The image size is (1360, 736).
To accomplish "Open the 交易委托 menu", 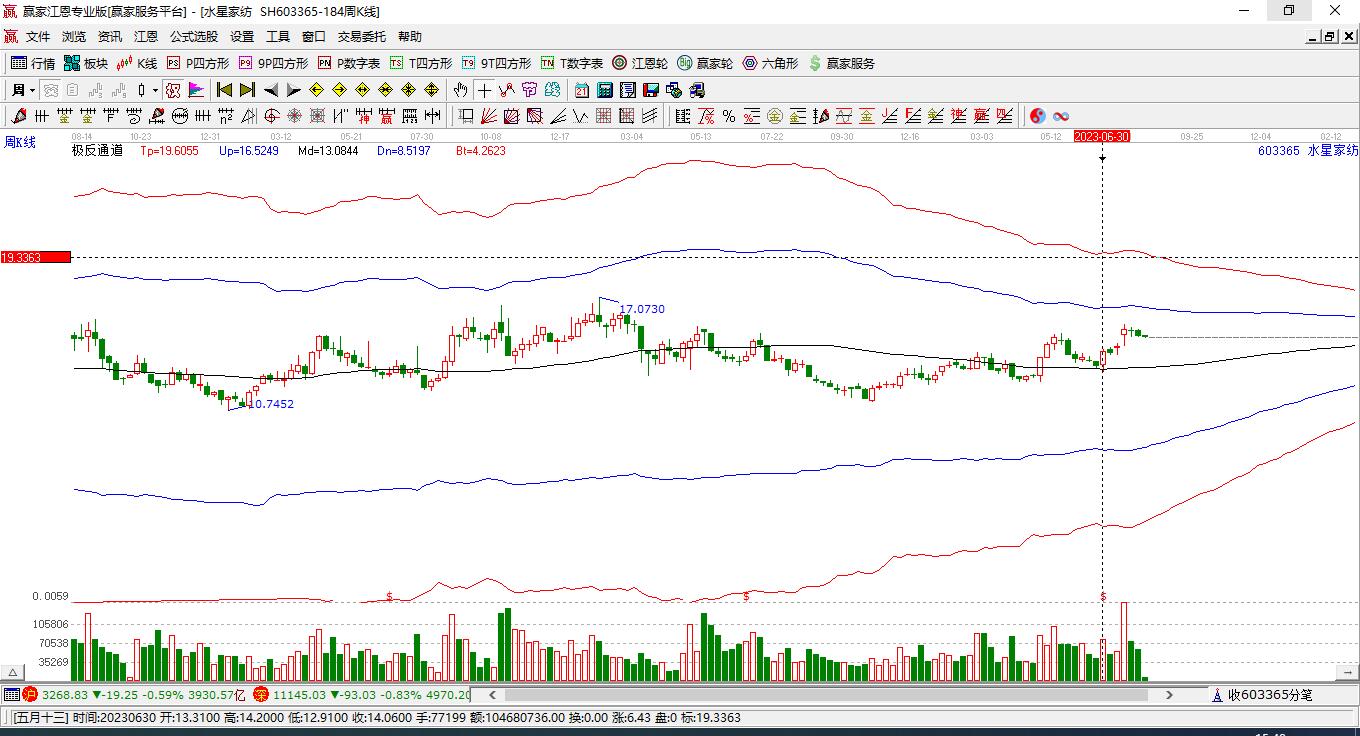I will [x=362, y=37].
